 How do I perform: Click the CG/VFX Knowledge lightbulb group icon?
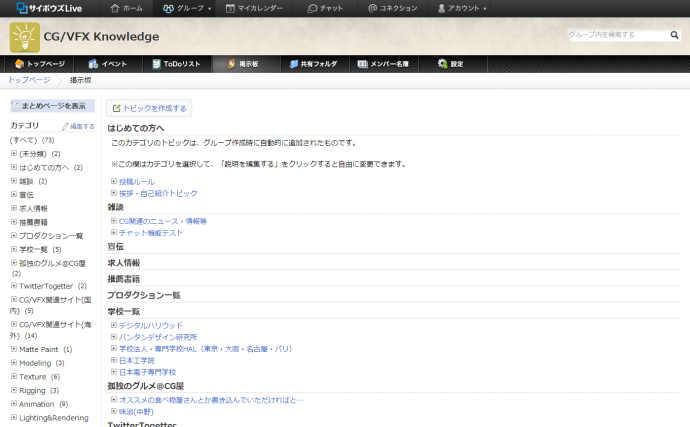click(25, 37)
